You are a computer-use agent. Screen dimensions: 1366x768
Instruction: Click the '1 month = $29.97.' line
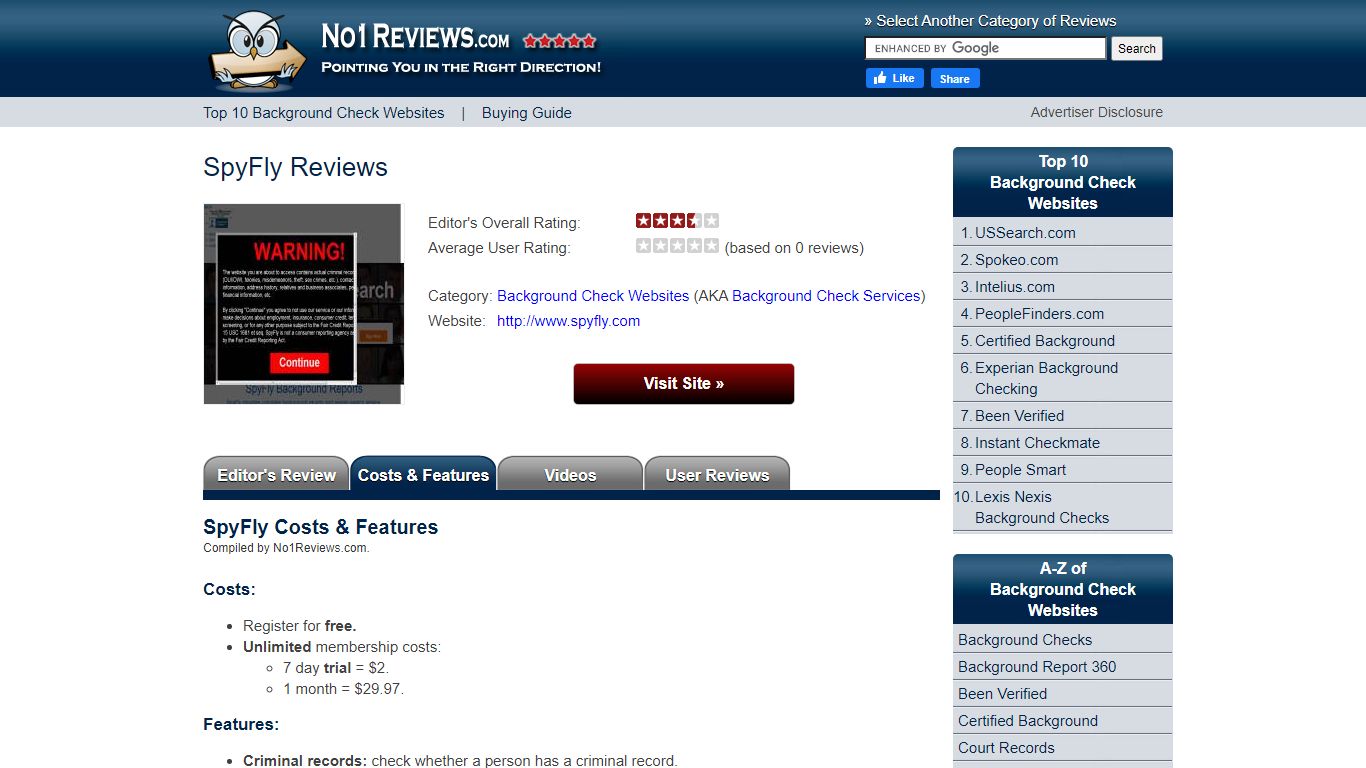(343, 689)
